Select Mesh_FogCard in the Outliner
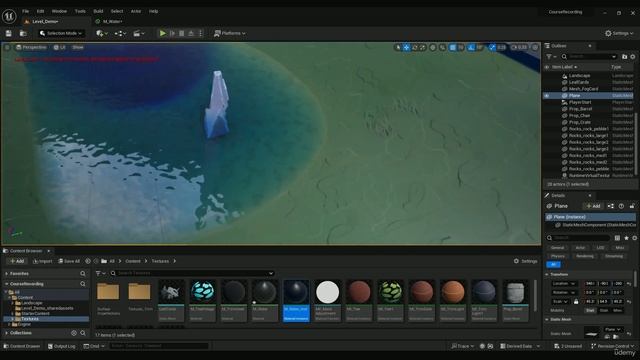 [x=583, y=89]
